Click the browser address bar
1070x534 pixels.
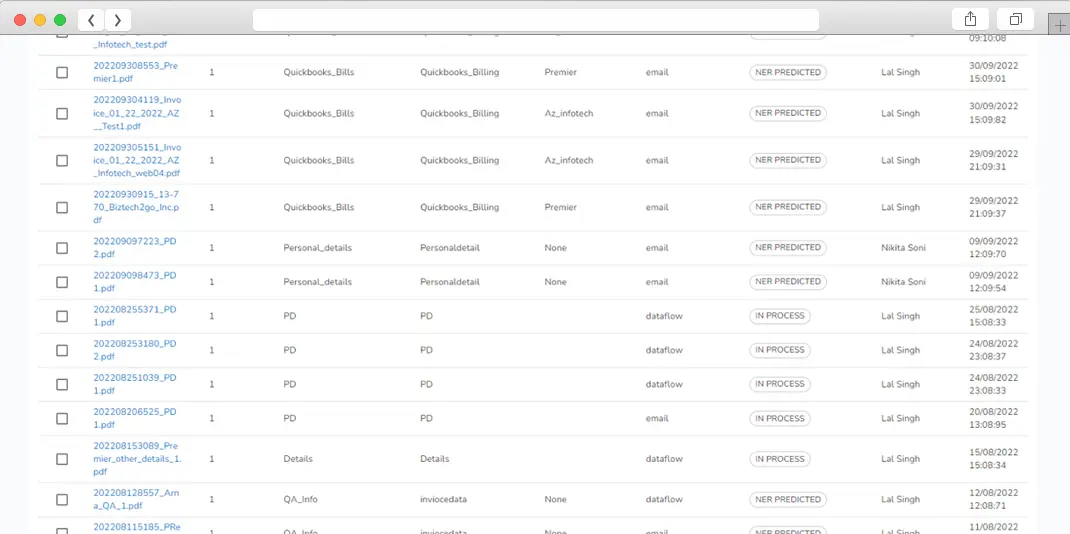point(535,20)
